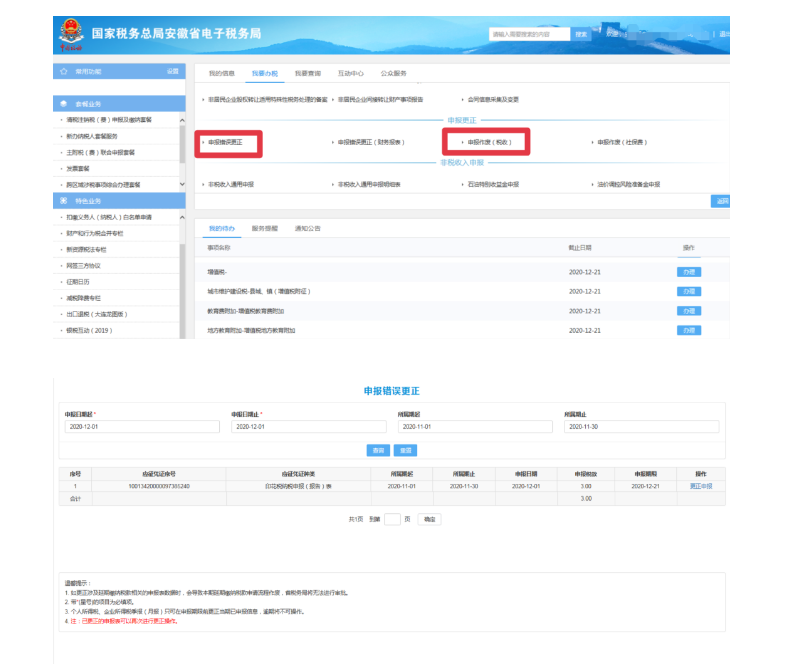
Task: Open 主附税（费）联合申报套餐
Action: pos(100,153)
